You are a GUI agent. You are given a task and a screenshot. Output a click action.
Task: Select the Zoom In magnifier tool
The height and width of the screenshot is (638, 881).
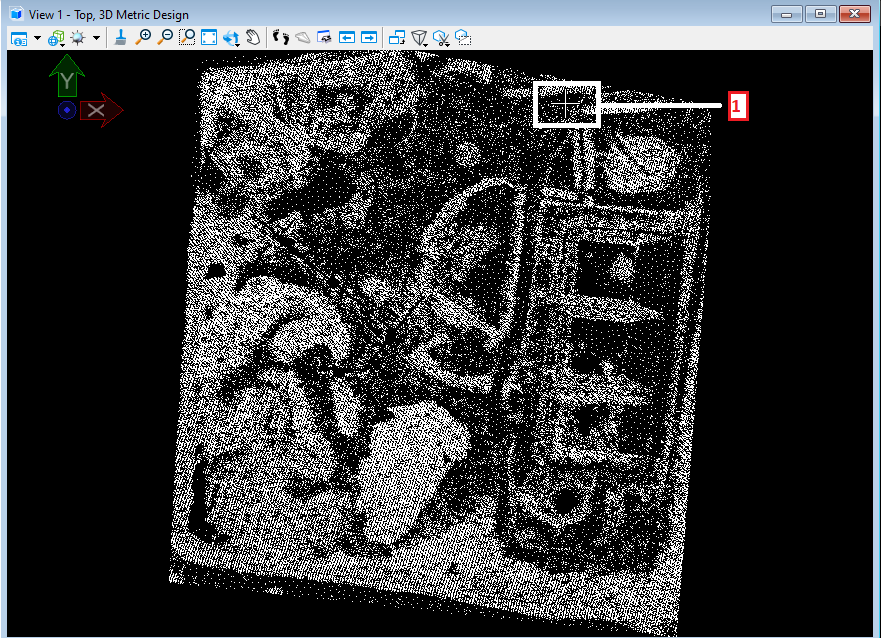143,38
